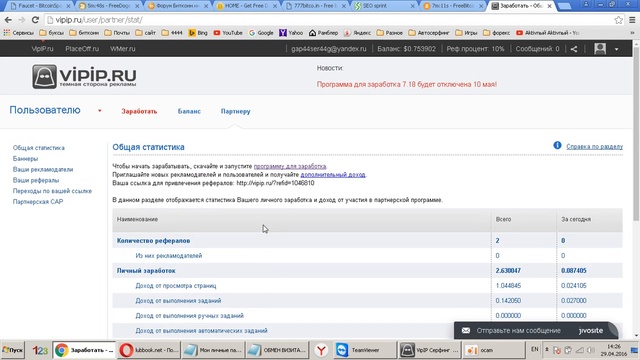Bookmark this page using the star icon
The width and height of the screenshot is (640, 360).
618,20
